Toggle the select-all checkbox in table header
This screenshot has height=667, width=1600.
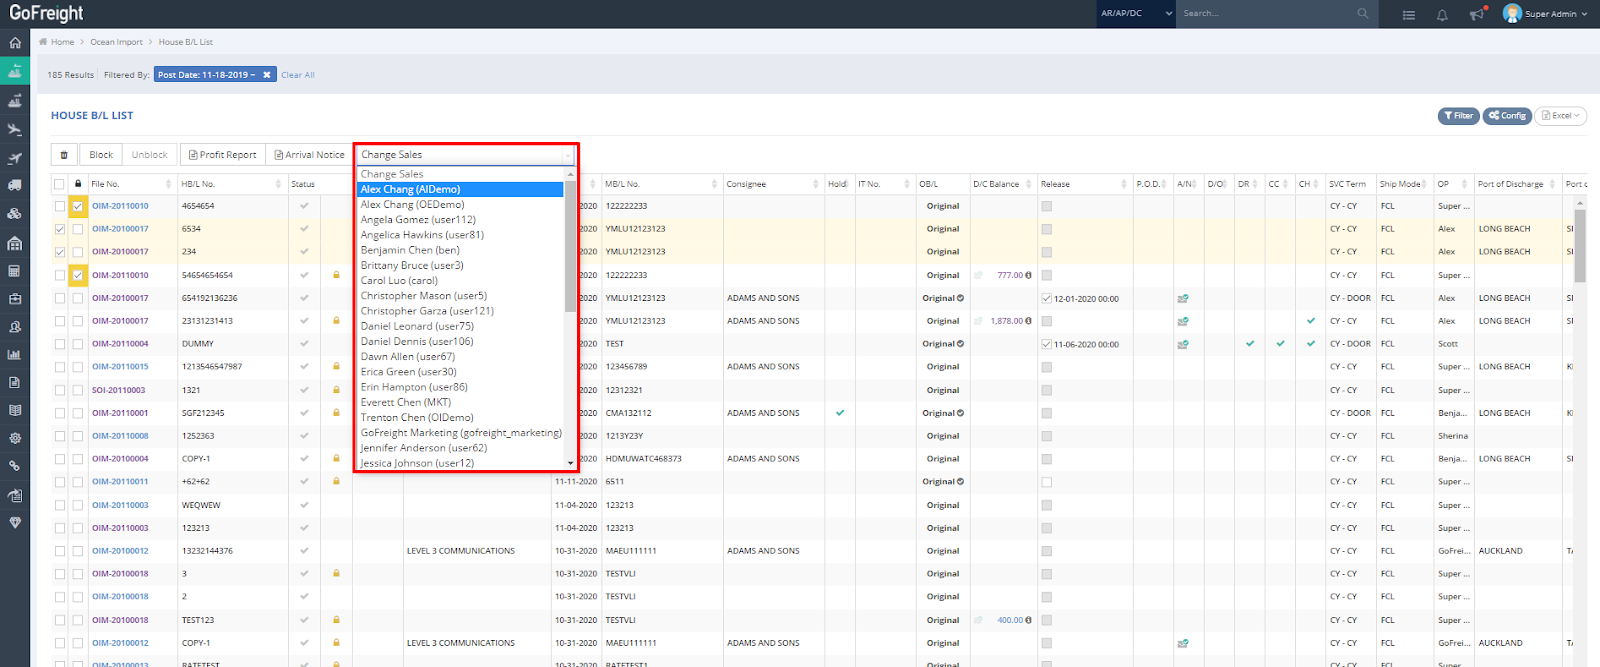click(x=60, y=184)
